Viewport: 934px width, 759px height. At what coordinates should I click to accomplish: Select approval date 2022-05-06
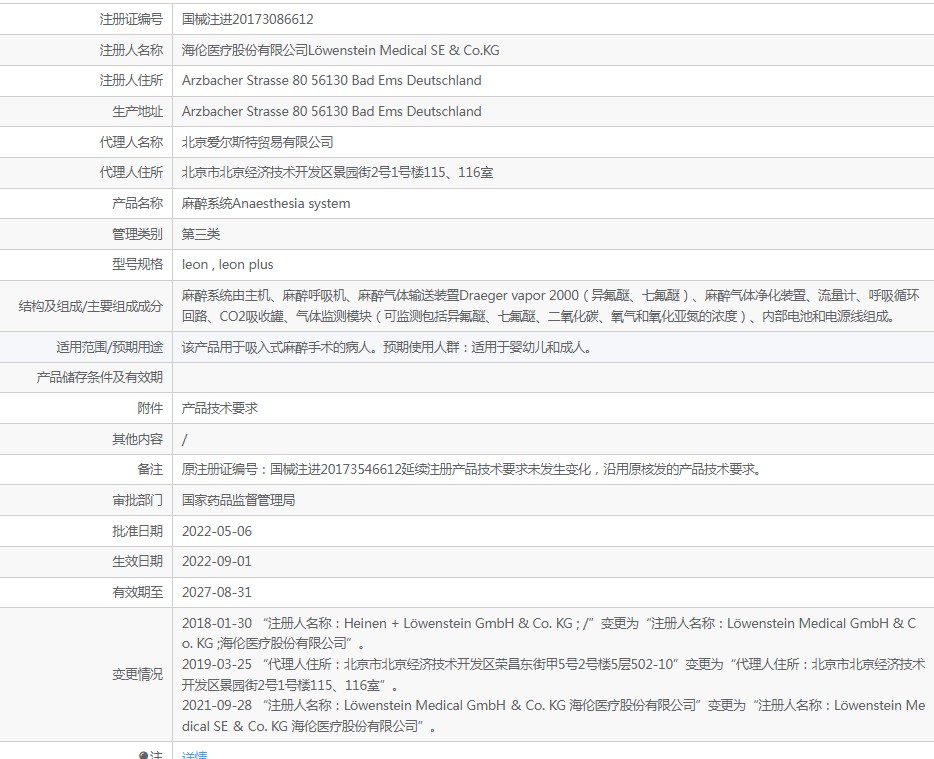coord(217,531)
